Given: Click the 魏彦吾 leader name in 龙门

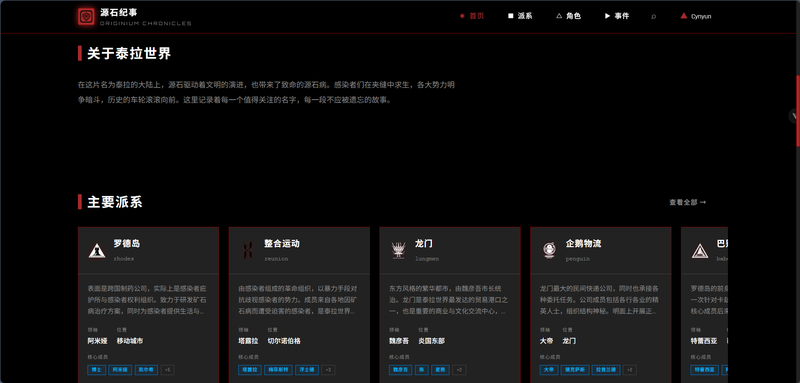Looking at the screenshot, I should tap(399, 341).
